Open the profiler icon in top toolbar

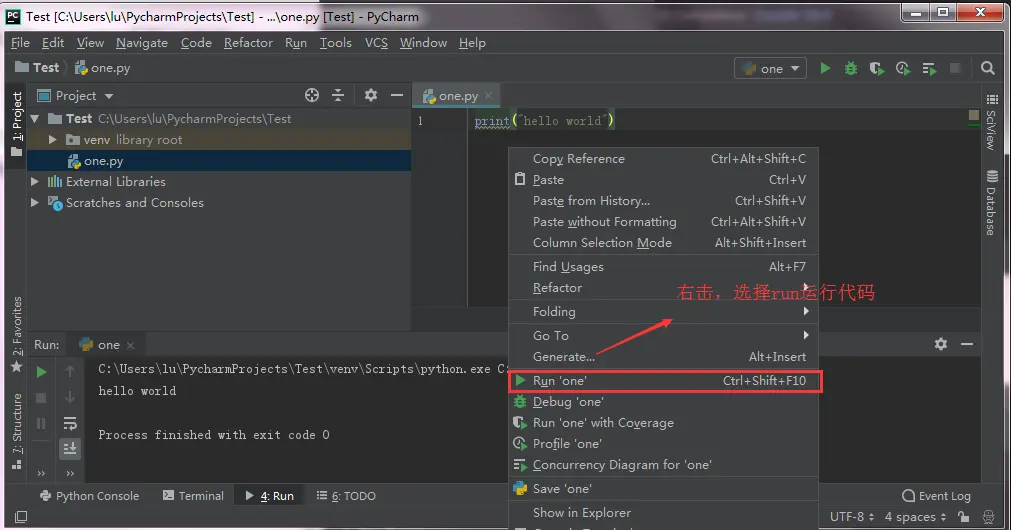pos(903,68)
